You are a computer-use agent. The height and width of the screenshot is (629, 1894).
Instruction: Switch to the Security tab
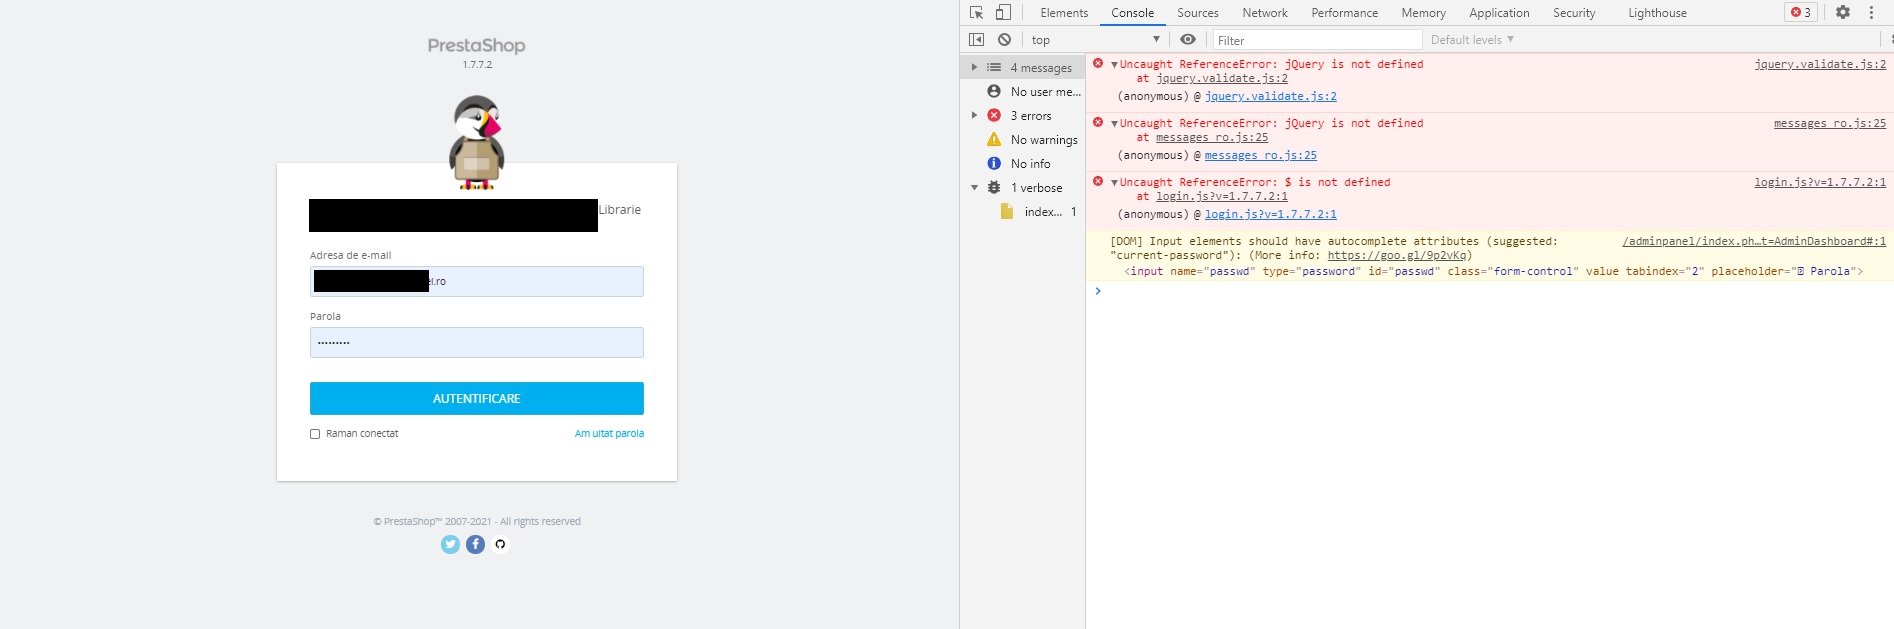pos(1574,13)
